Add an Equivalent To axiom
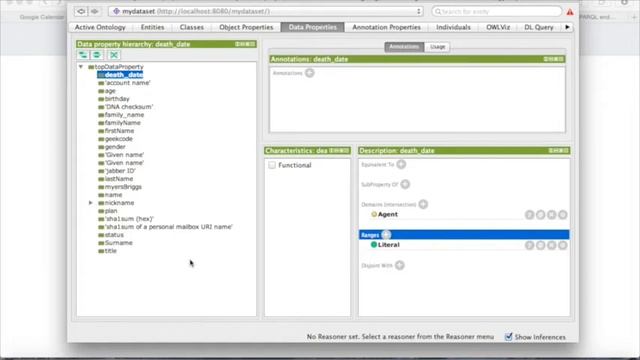Screen dimensions: 640x360 (x=401, y=164)
